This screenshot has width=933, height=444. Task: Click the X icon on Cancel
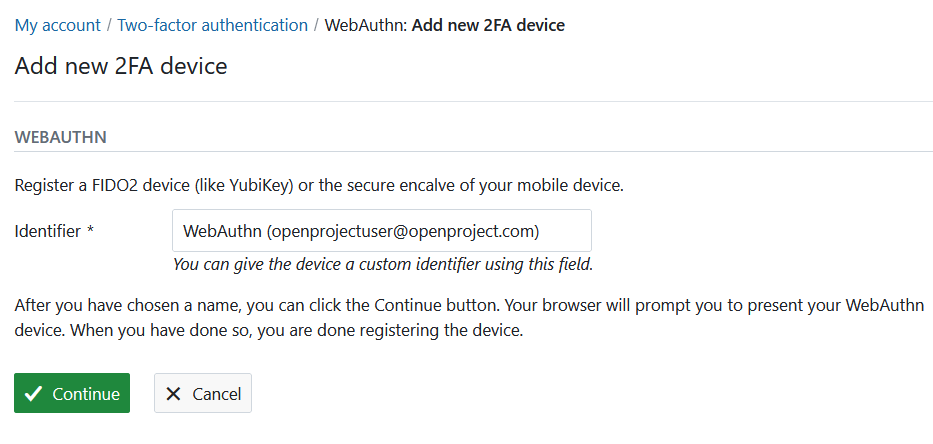pyautogui.click(x=173, y=394)
